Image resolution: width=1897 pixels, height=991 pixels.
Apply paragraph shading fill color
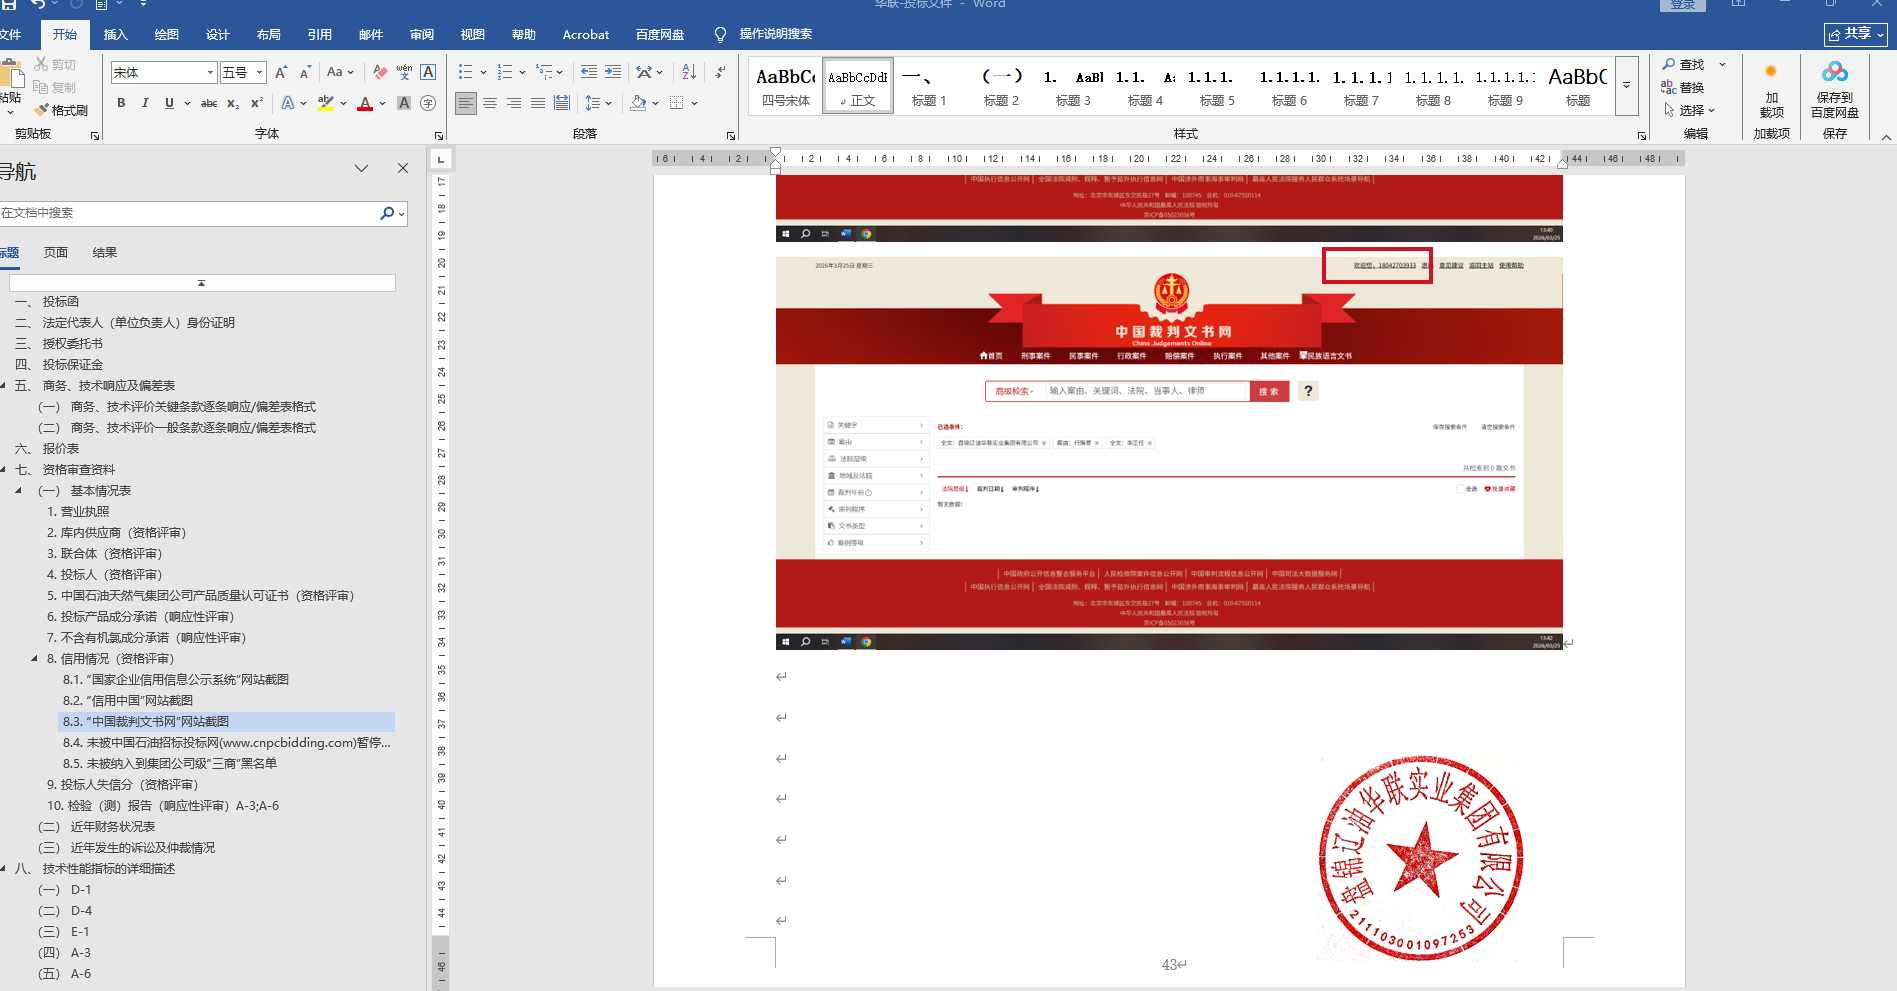click(x=638, y=103)
